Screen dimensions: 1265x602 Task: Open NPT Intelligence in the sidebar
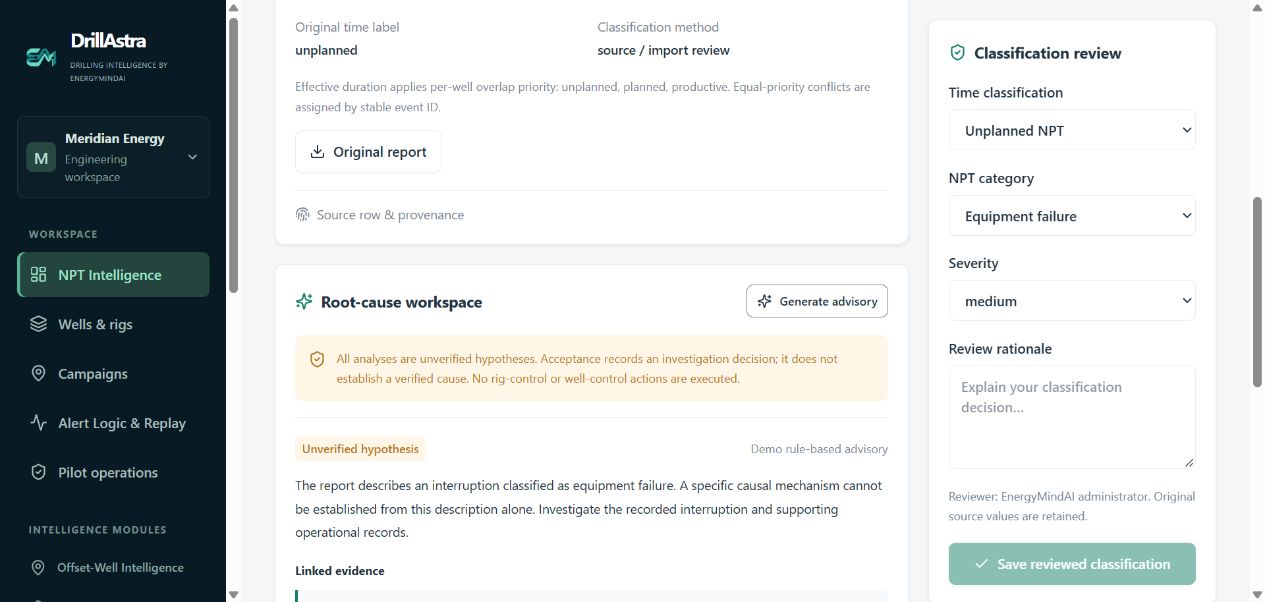click(113, 275)
